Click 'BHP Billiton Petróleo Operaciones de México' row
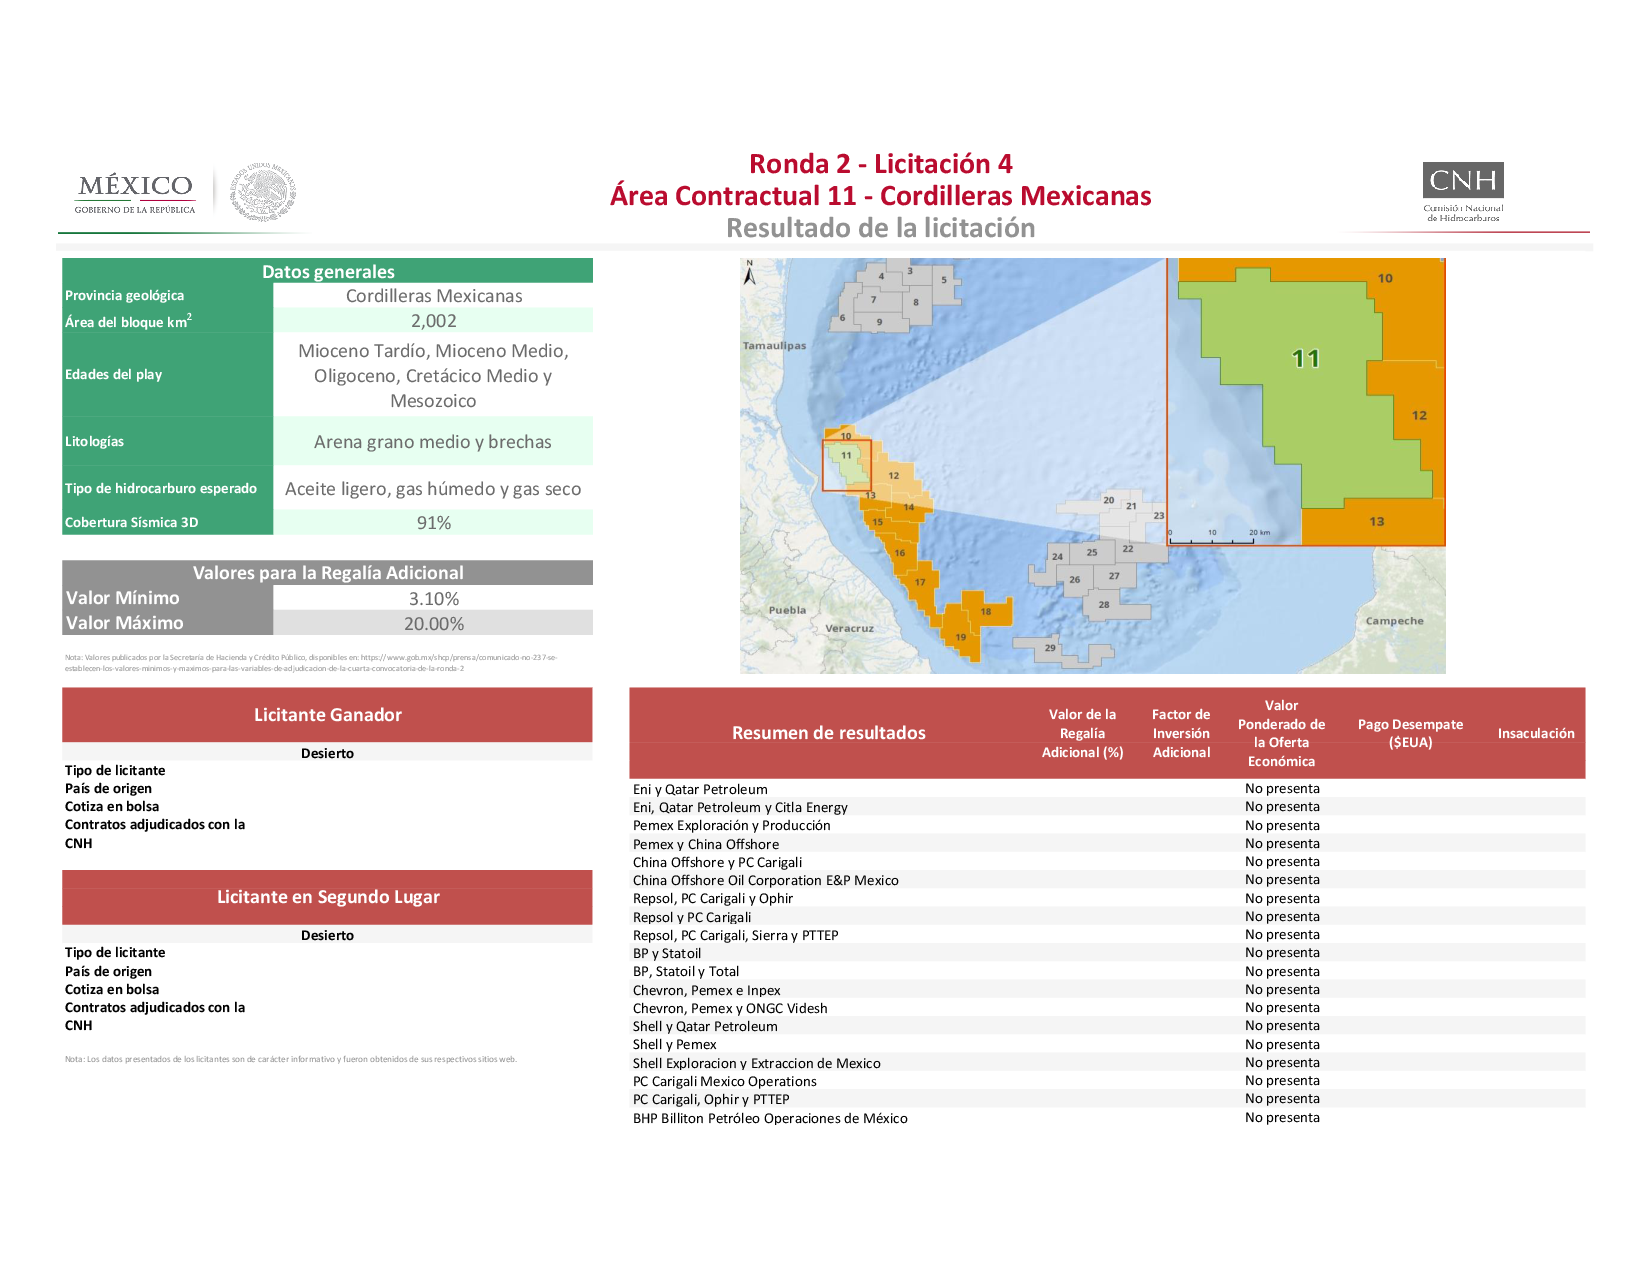 tap(1107, 1118)
